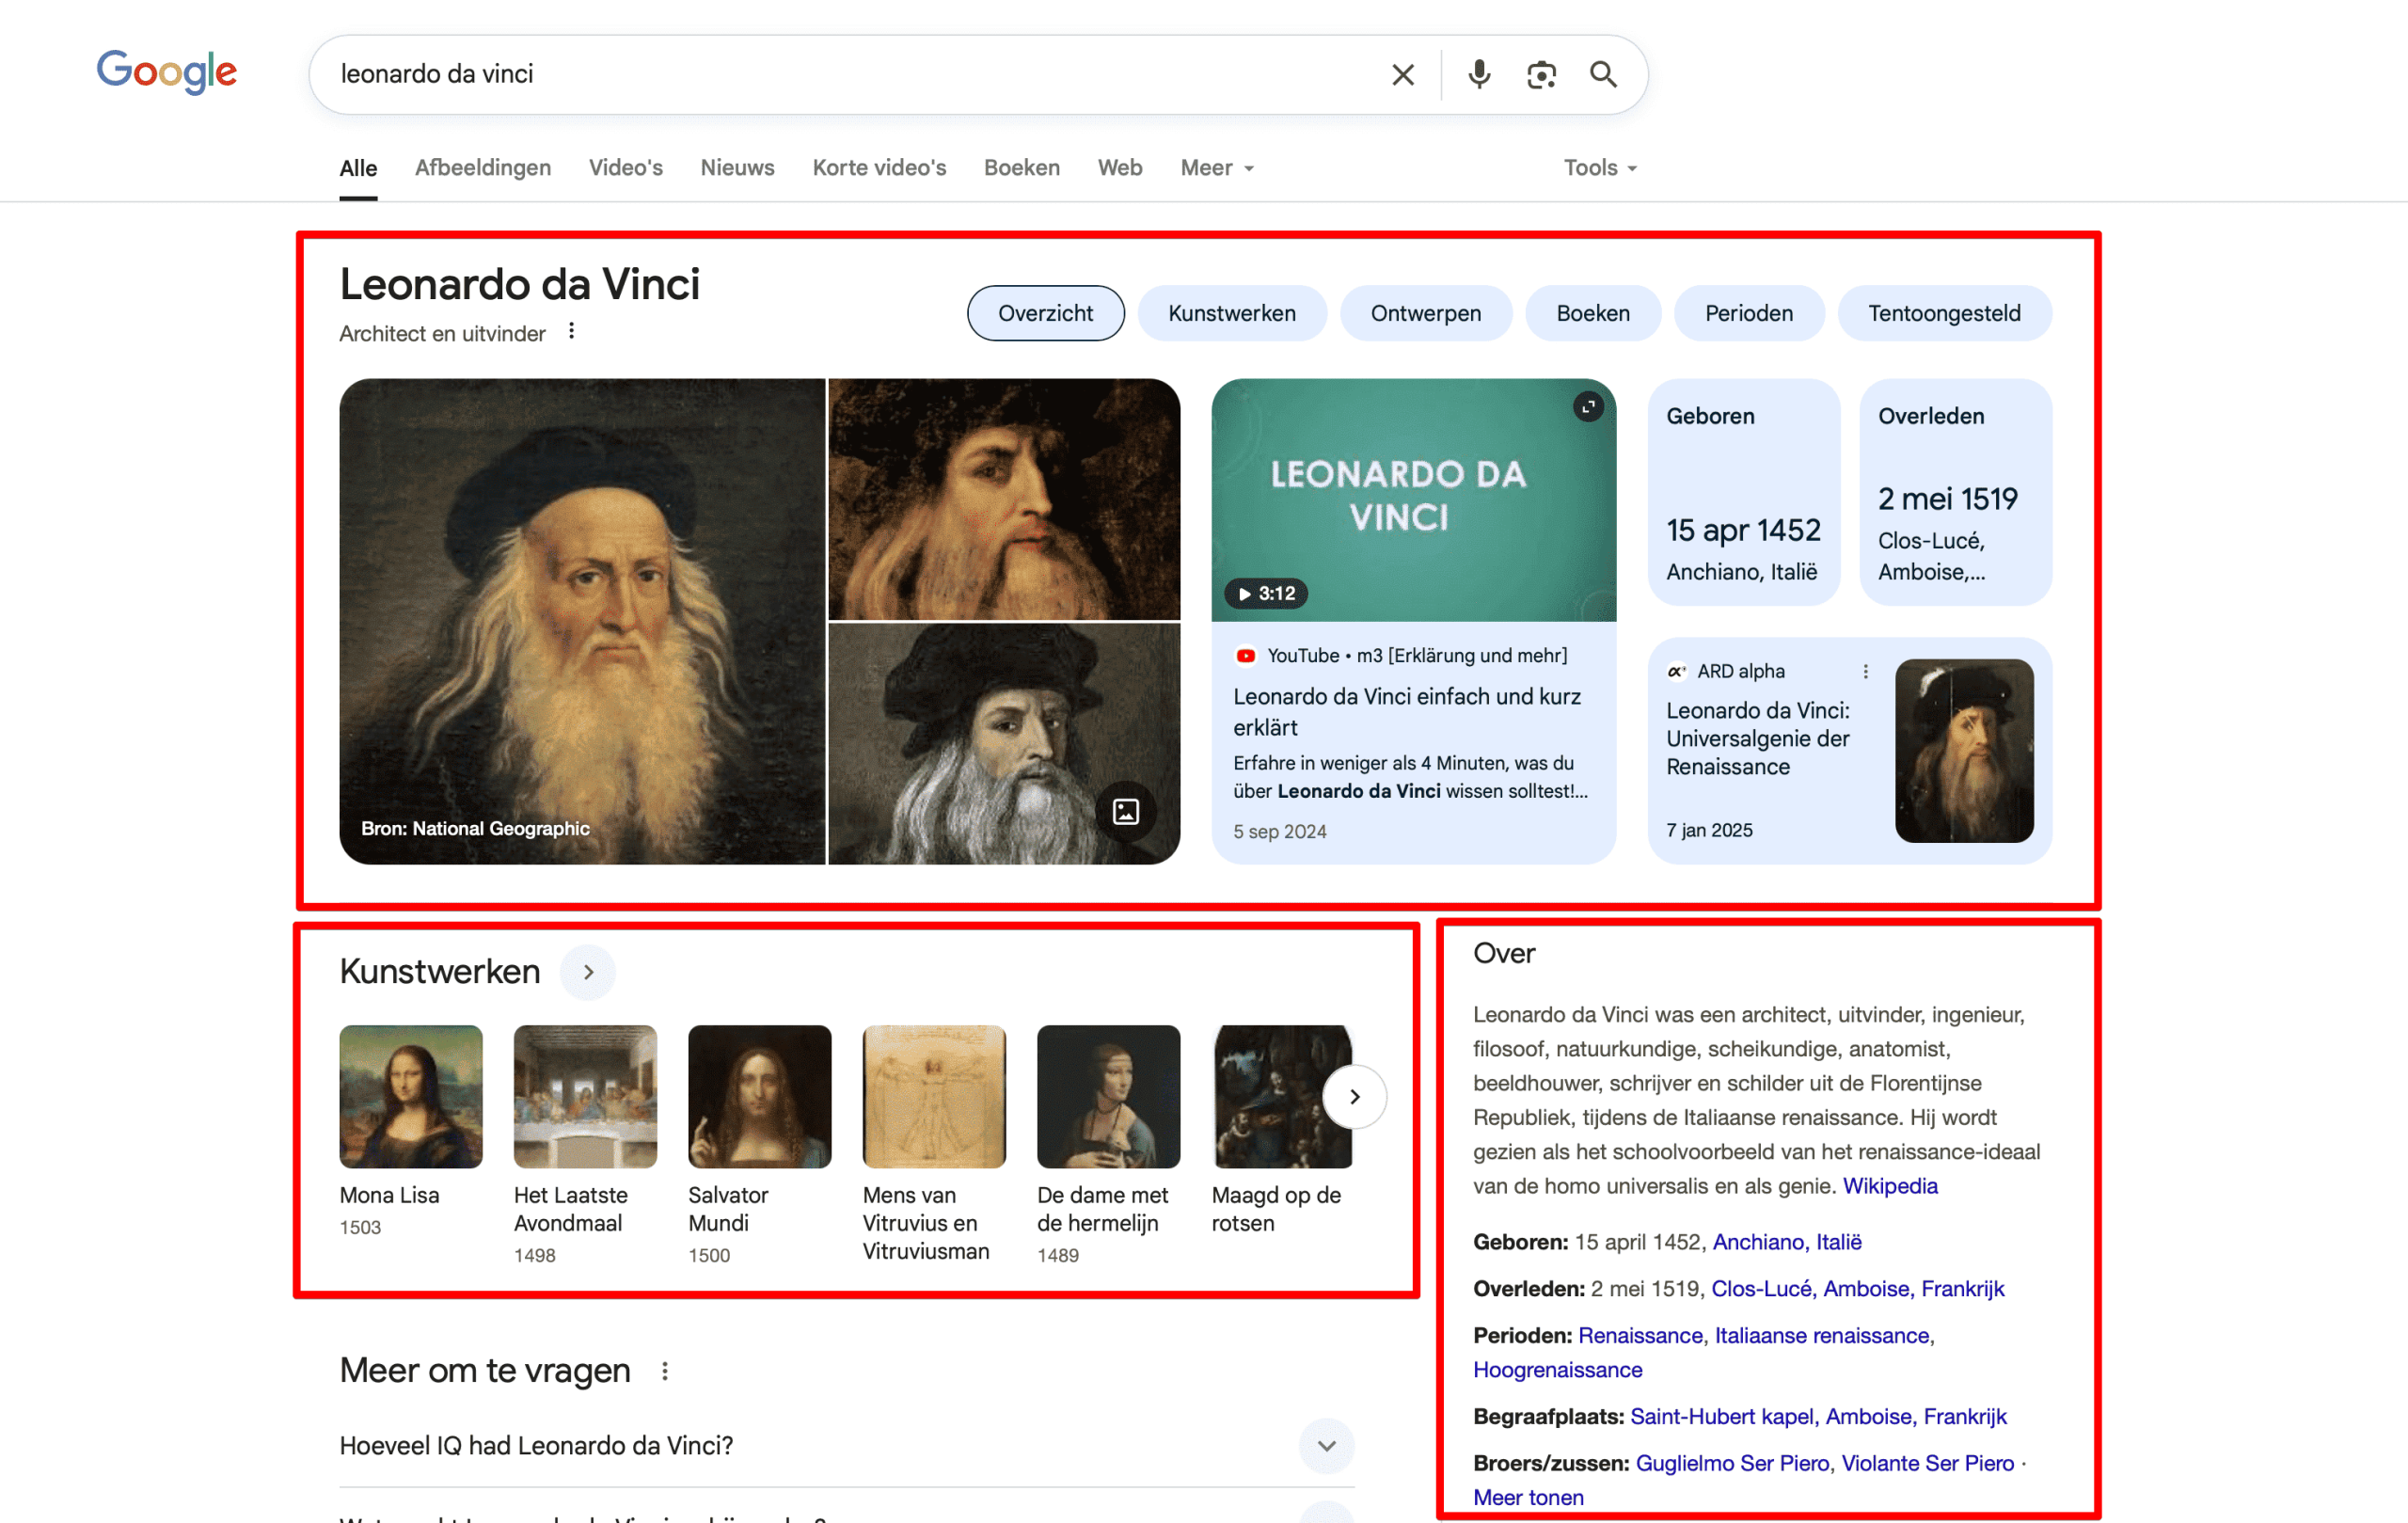This screenshot has width=2408, height=1523.
Task: Expand more siblings via Meer tonen
Action: pyautogui.click(x=1528, y=1497)
